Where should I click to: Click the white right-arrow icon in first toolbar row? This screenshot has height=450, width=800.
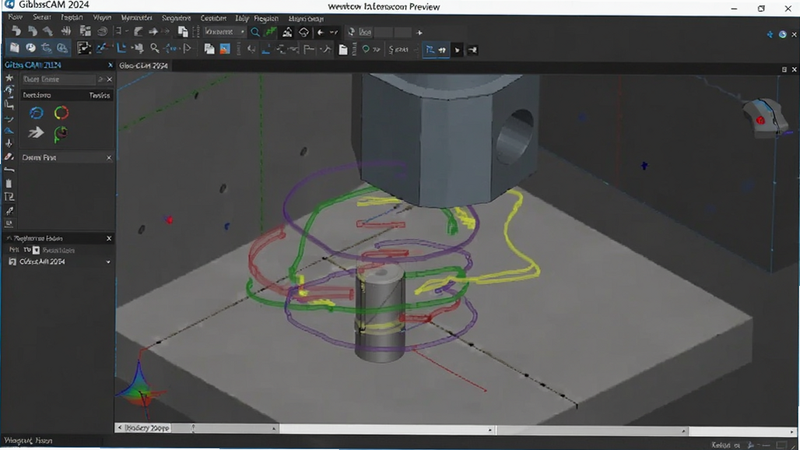click(x=153, y=32)
